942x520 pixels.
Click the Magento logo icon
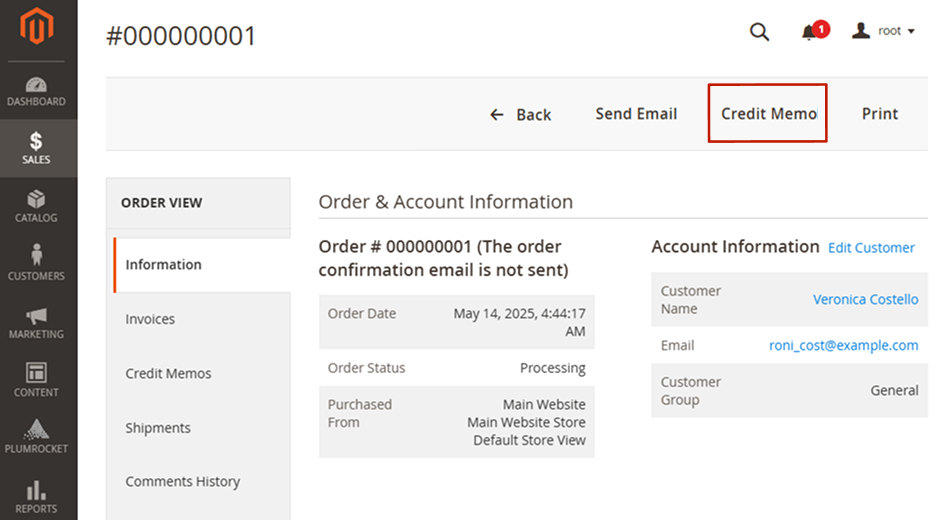(37, 29)
